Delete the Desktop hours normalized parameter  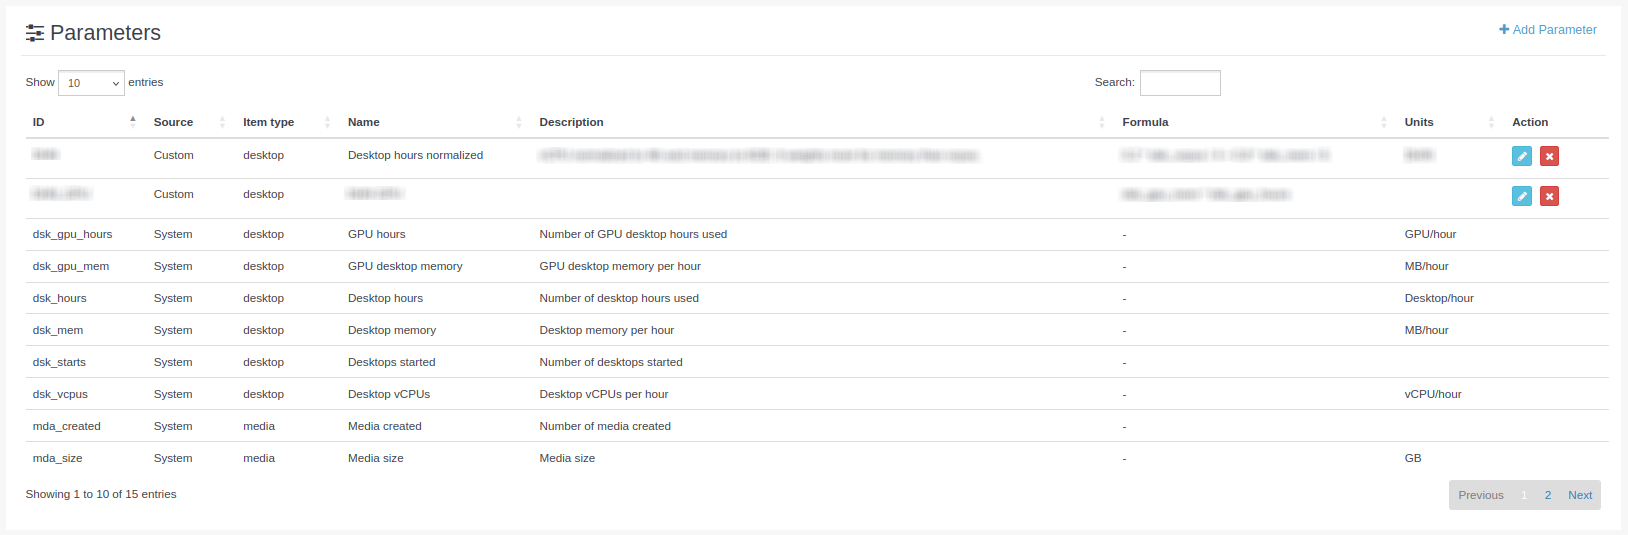click(1549, 156)
